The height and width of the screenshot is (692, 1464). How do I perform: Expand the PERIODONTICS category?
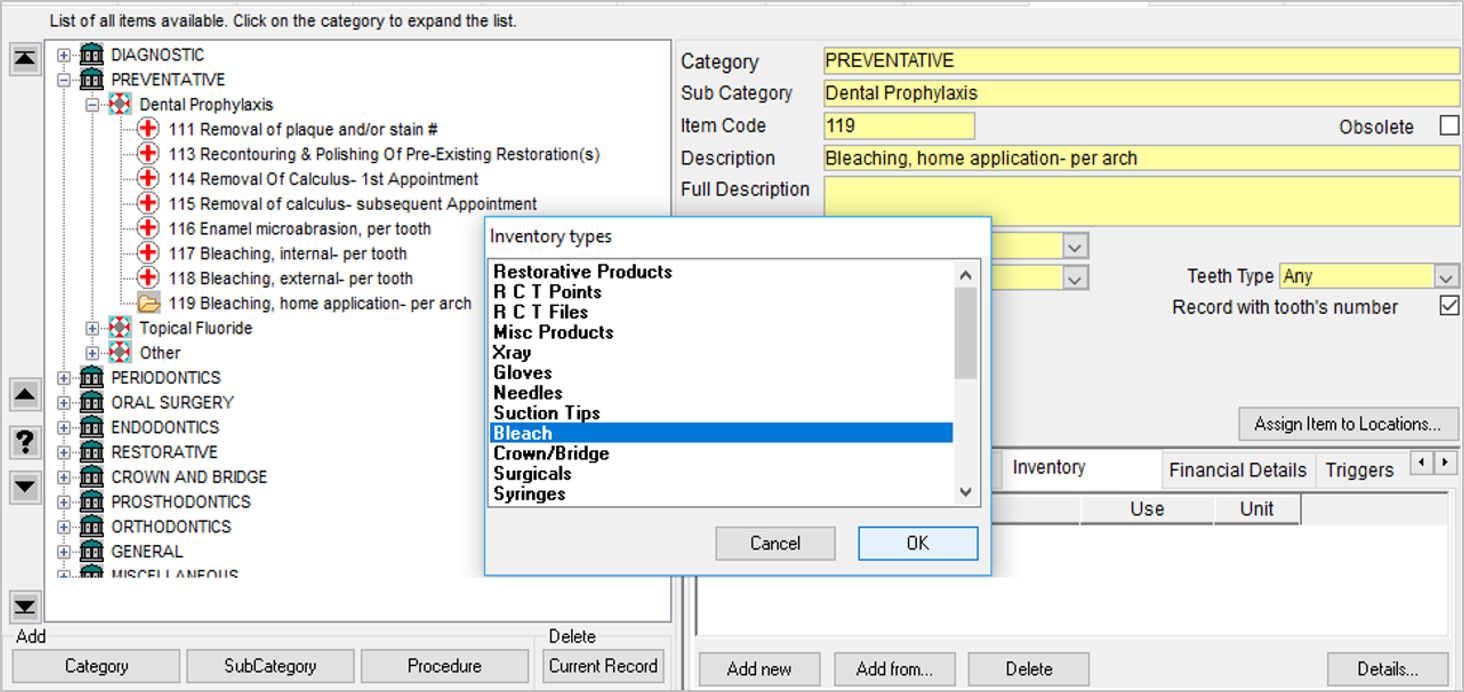point(64,378)
